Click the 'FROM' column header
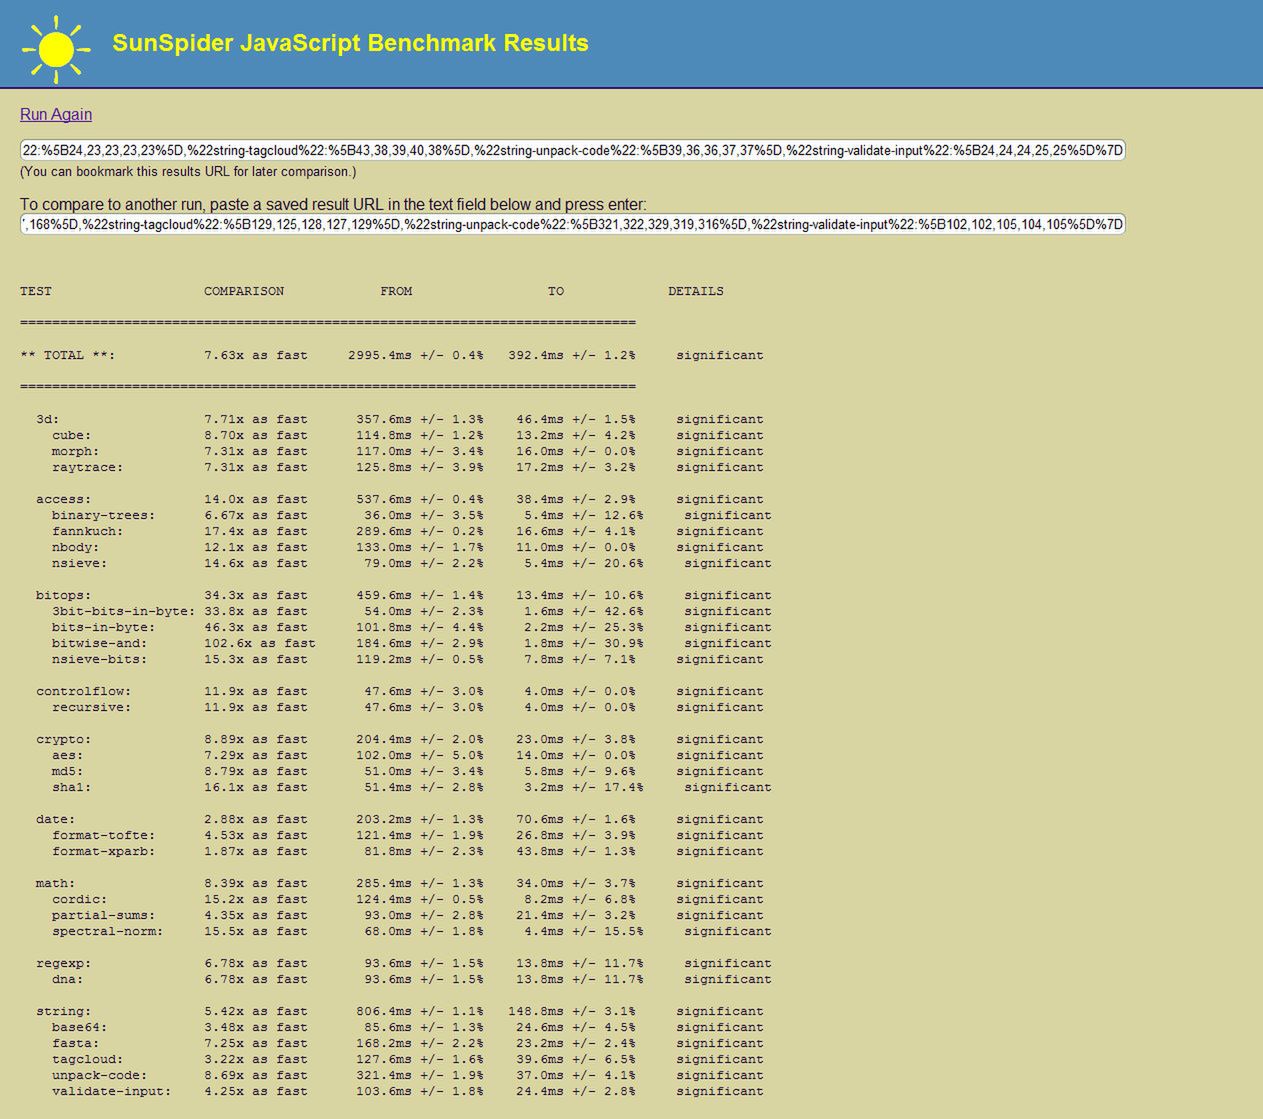 click(x=396, y=292)
